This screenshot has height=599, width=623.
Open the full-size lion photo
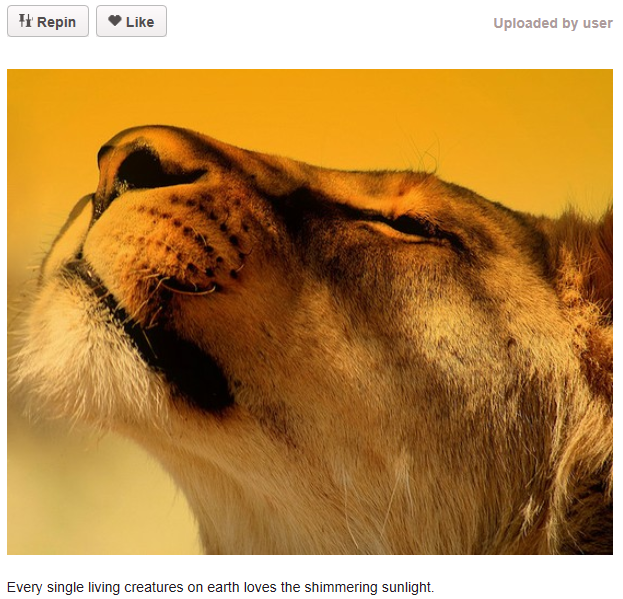pyautogui.click(x=310, y=312)
